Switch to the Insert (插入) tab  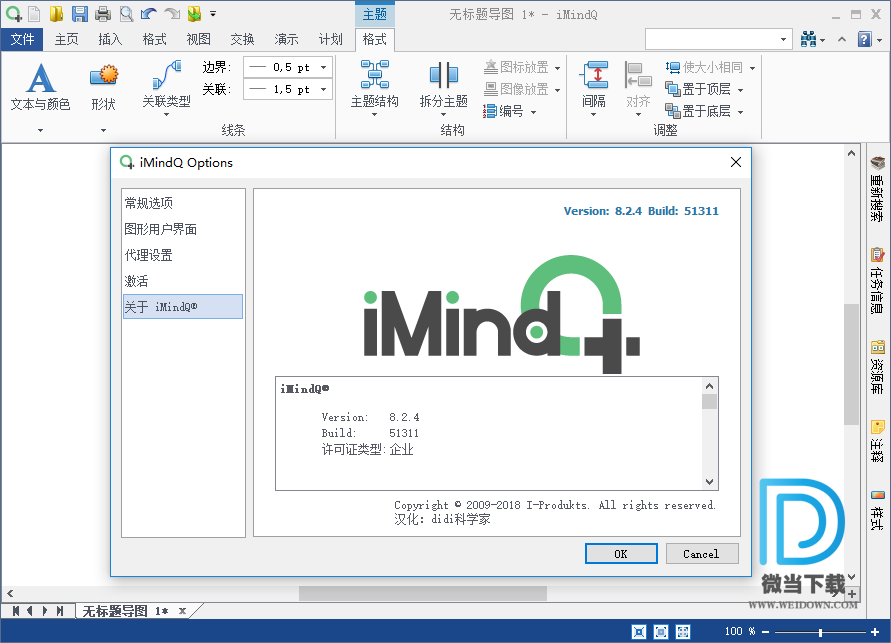(x=110, y=39)
